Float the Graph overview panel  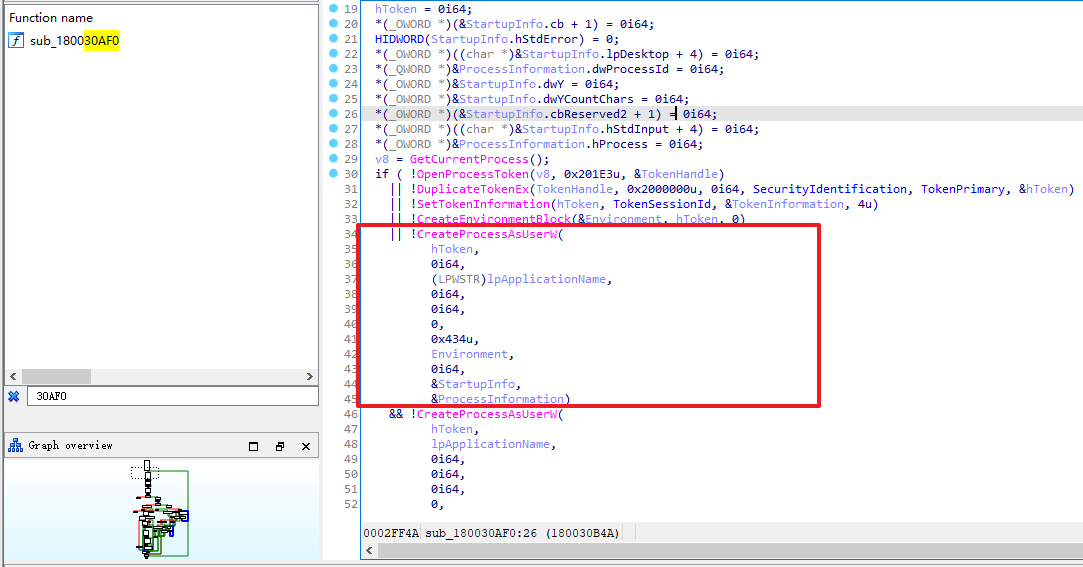(x=280, y=447)
